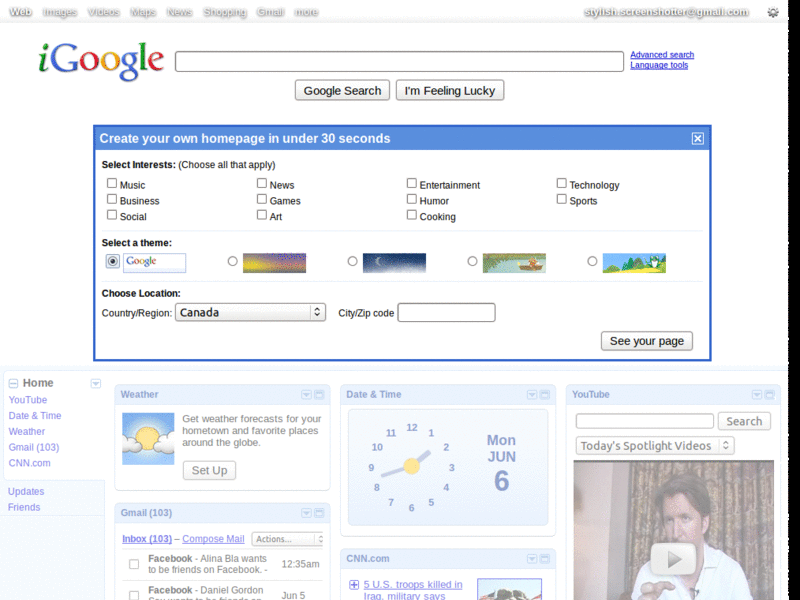Click the YouTube Search button
Screen dimensions: 800x600
(x=744, y=421)
